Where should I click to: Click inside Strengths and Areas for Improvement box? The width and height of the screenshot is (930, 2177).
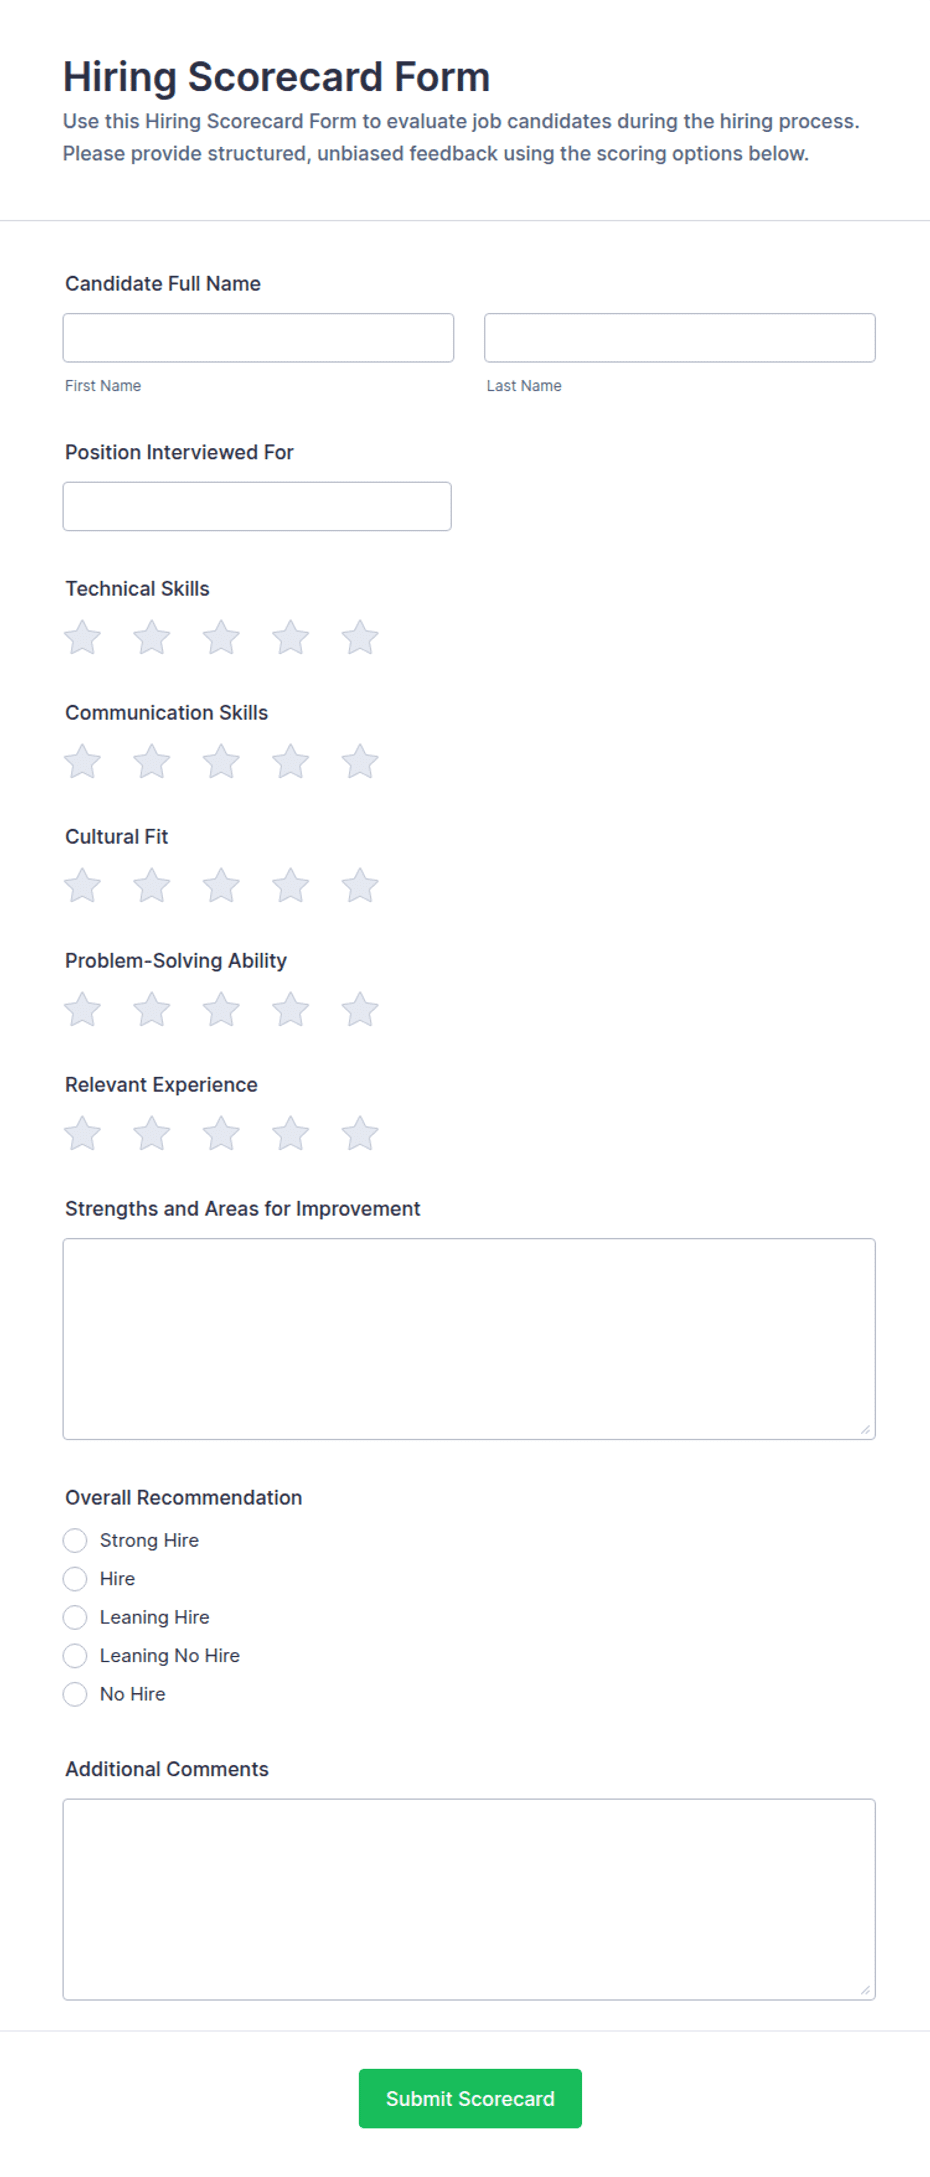(469, 1339)
